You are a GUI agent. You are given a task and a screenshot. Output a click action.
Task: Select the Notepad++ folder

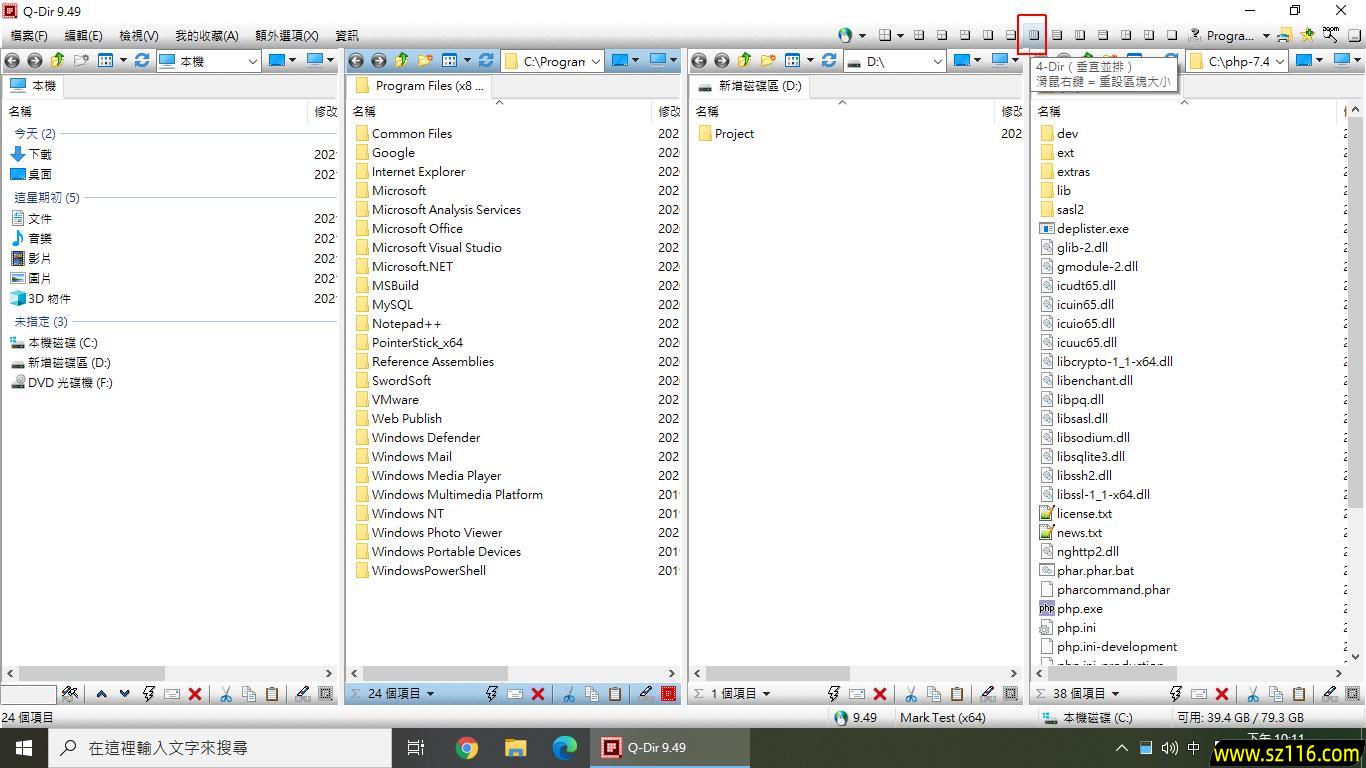pos(406,323)
